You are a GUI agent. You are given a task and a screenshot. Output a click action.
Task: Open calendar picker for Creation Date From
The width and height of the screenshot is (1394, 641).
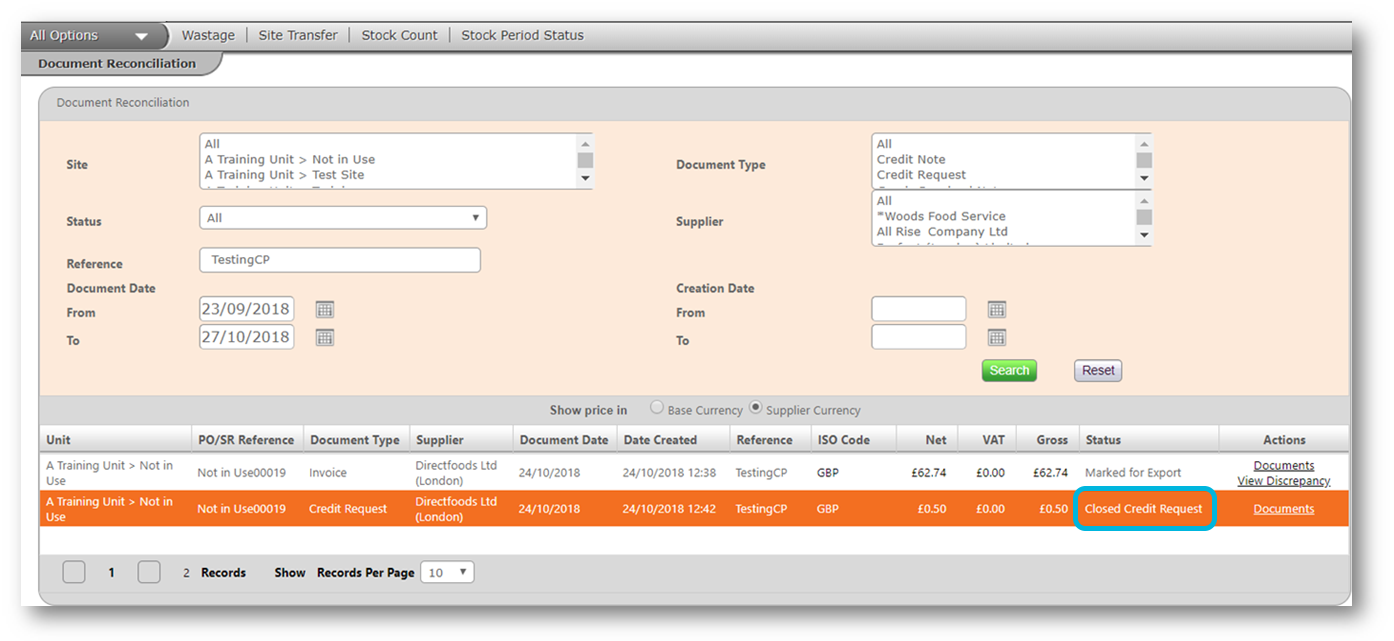(x=996, y=309)
